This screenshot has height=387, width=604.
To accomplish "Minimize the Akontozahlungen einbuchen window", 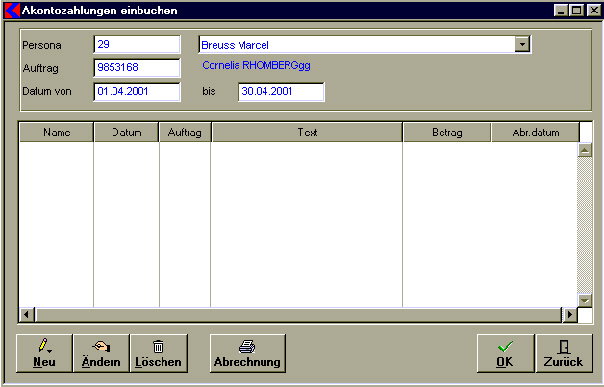I will pos(560,10).
